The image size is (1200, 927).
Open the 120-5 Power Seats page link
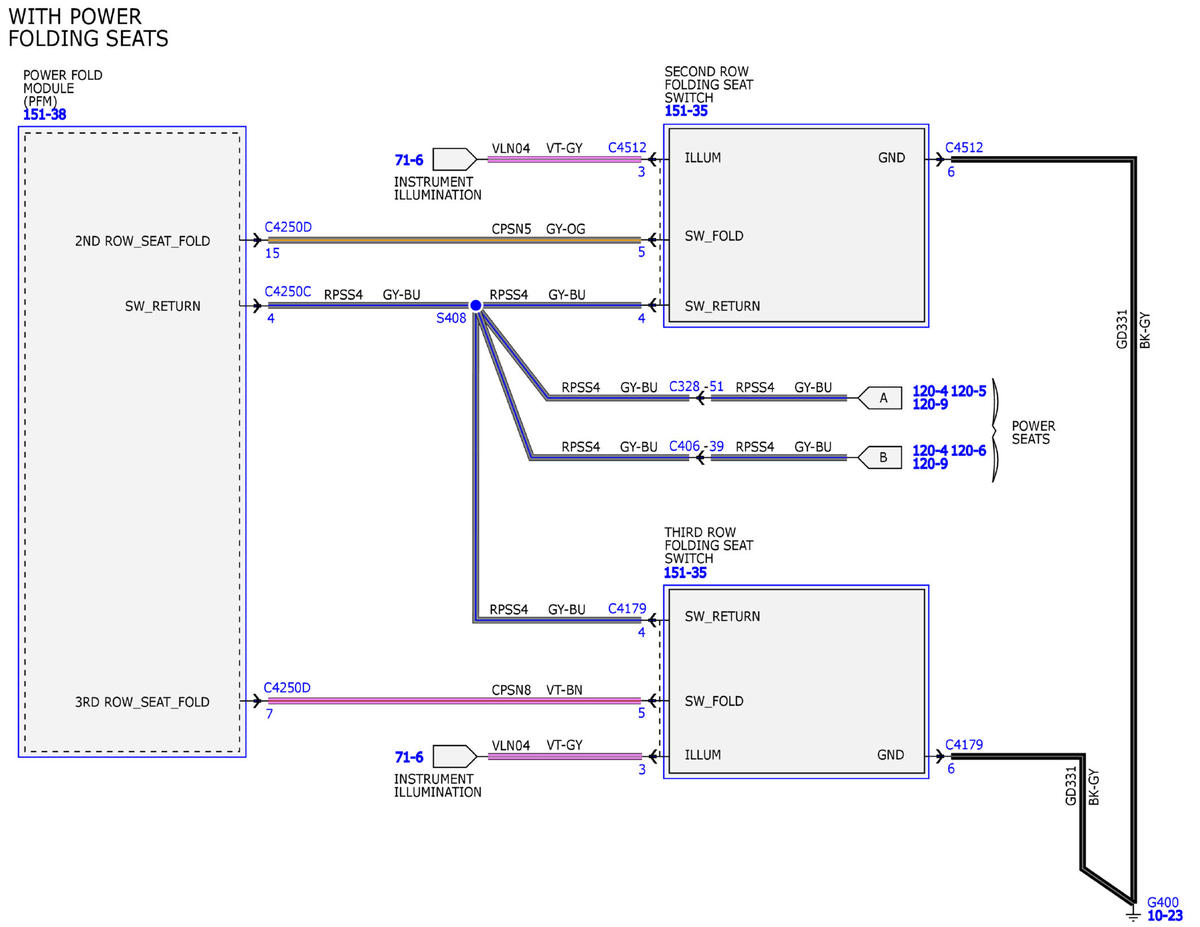tap(969, 392)
